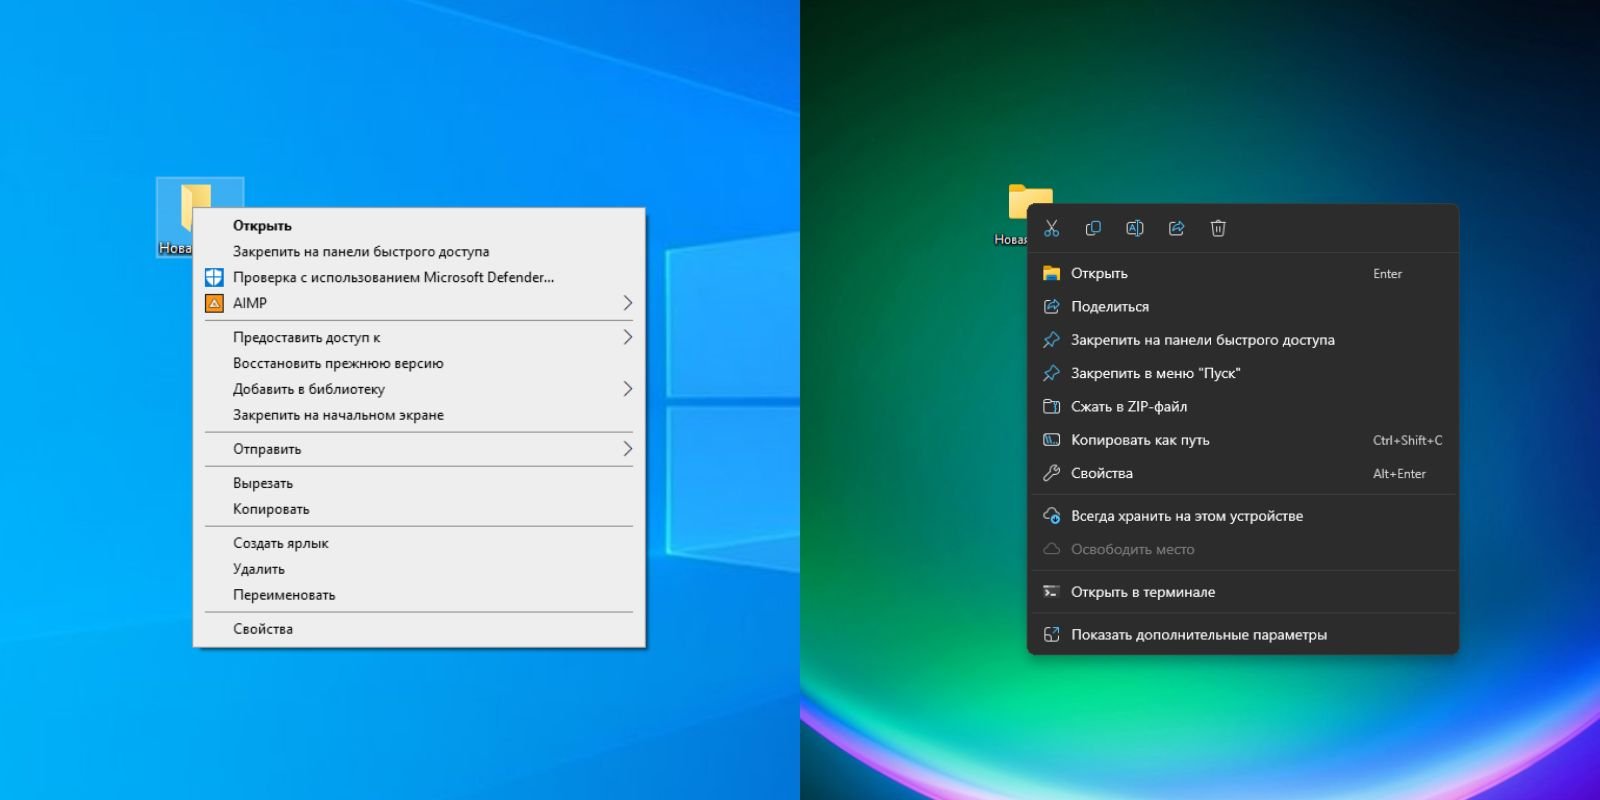Expand the Добавить в библиотеку submenu arrow
1600x800 pixels.
[x=627, y=389]
